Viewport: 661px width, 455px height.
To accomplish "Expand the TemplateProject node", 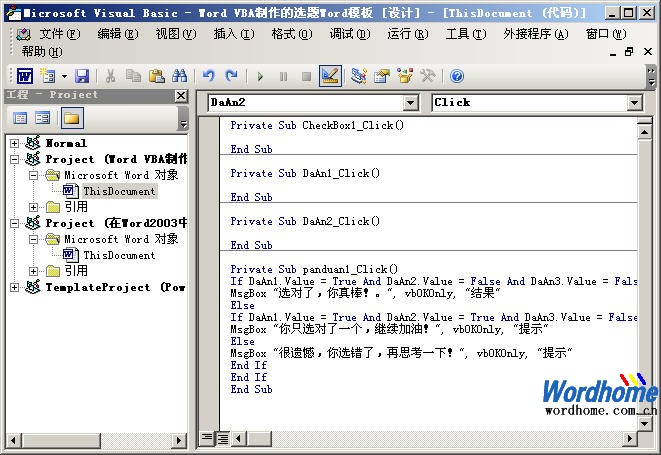I will click(x=14, y=288).
